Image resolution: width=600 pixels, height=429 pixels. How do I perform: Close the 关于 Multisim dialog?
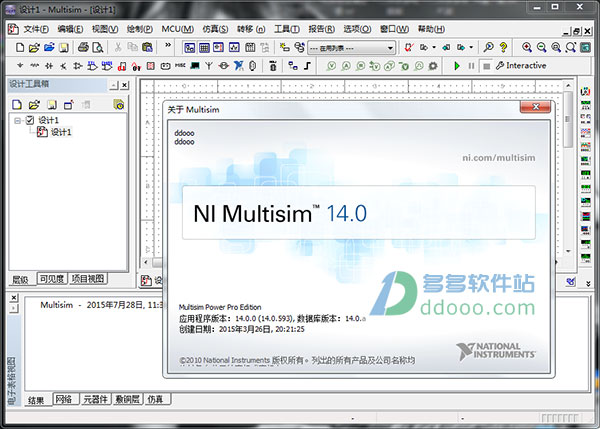tap(535, 107)
